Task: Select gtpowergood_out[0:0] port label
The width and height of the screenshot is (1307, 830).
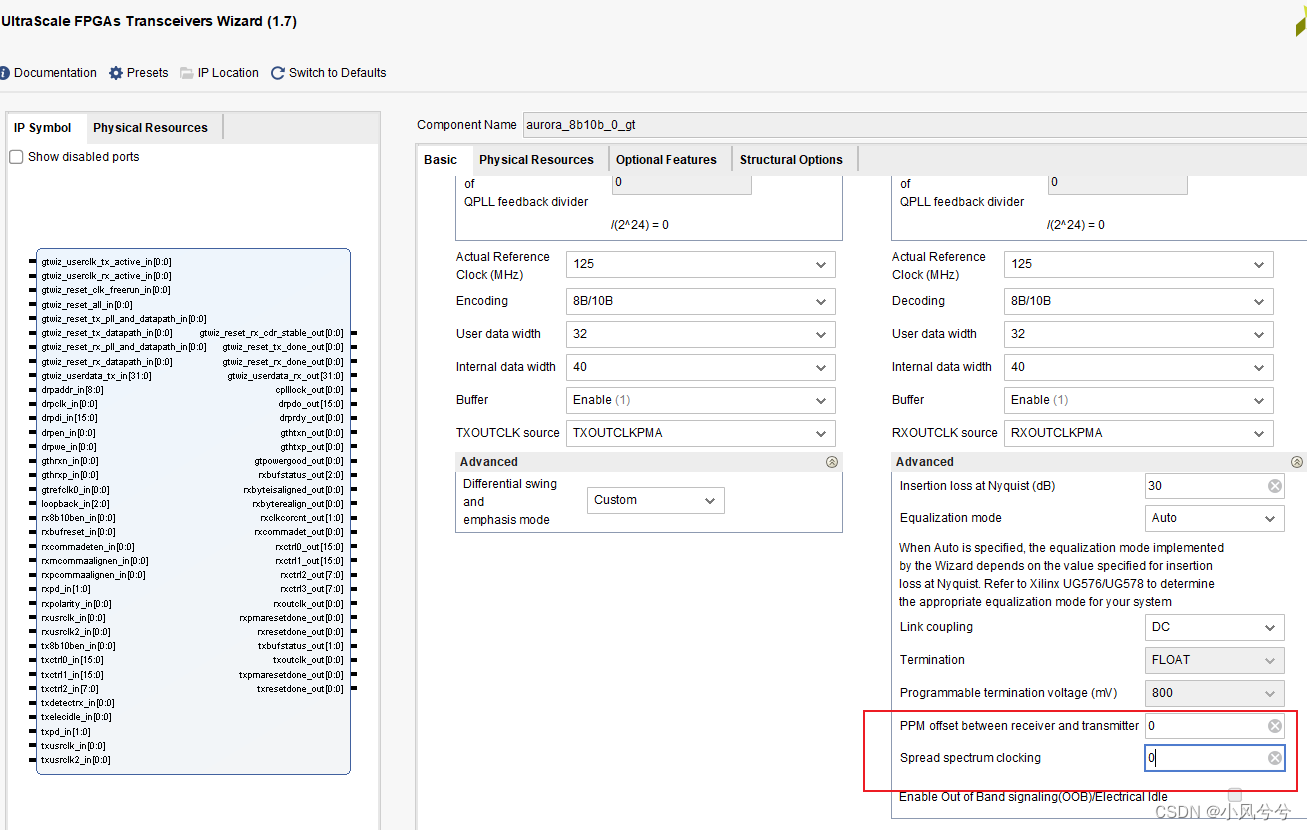Action: (299, 462)
